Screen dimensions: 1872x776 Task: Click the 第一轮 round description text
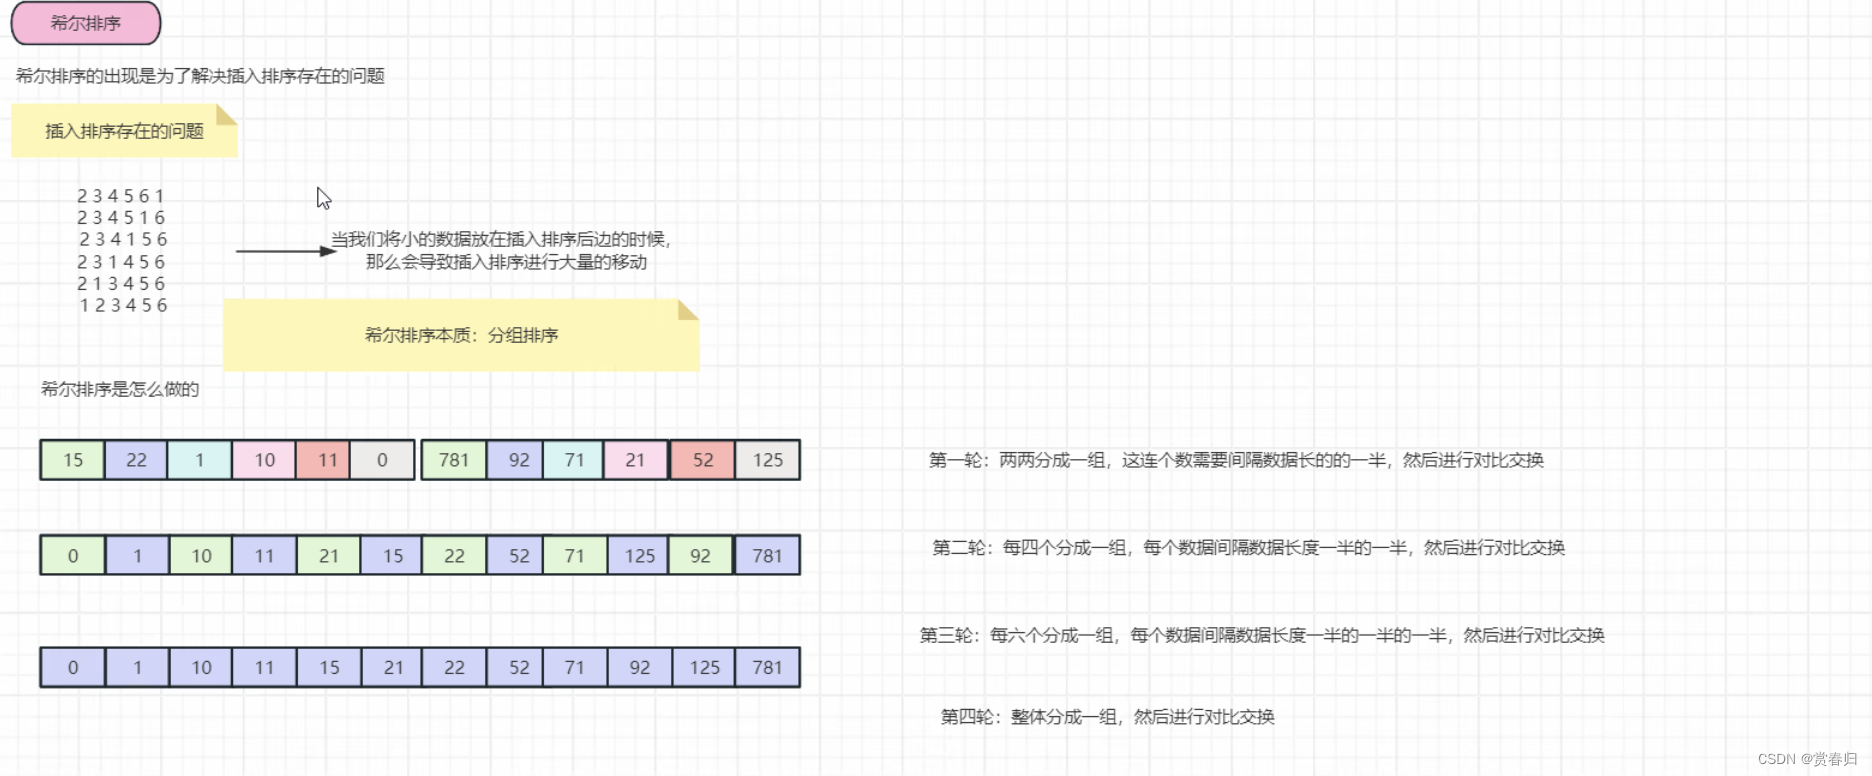[1237, 460]
